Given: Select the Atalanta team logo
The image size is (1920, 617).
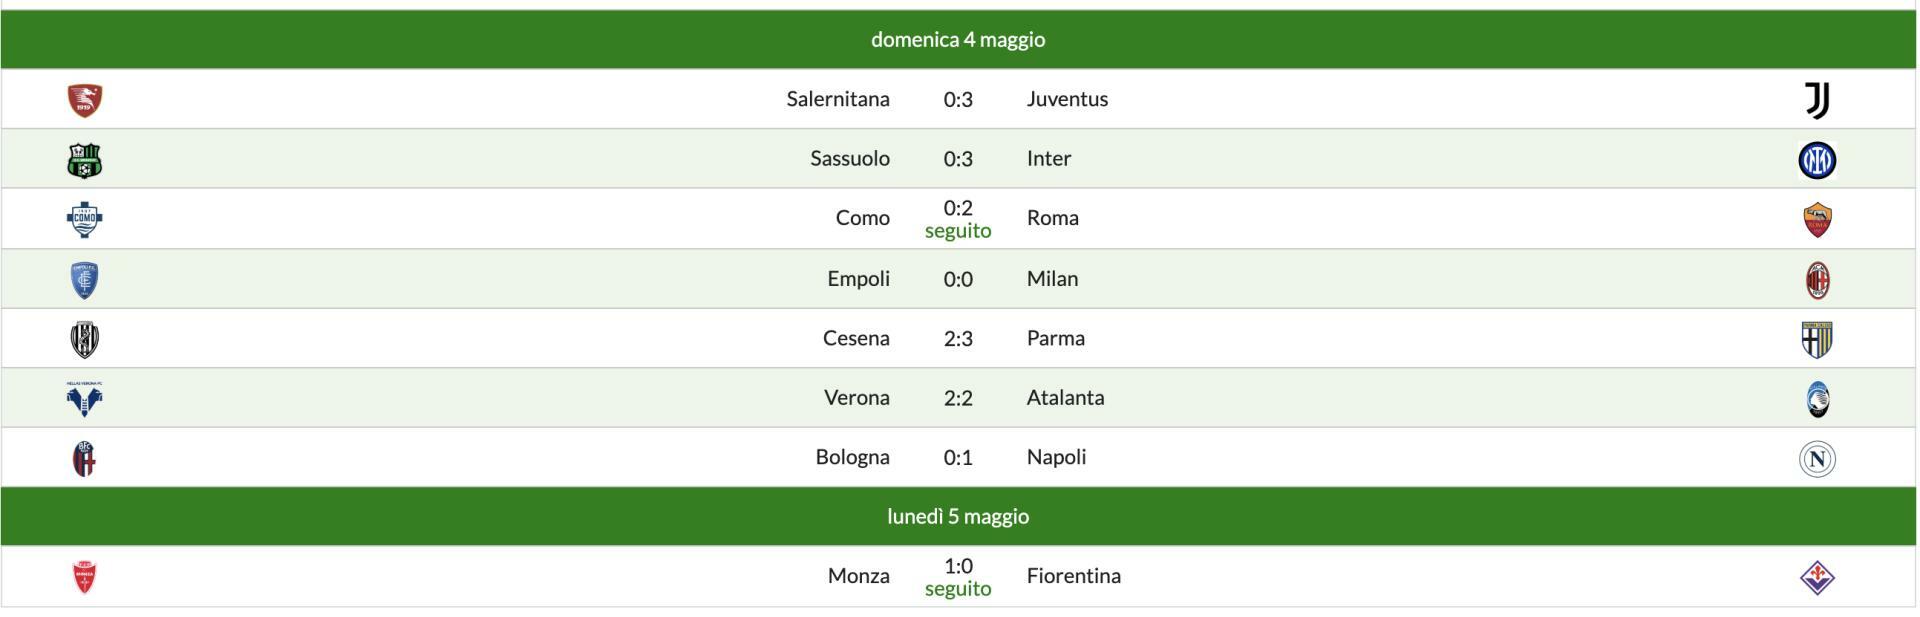Looking at the screenshot, I should click(1817, 399).
